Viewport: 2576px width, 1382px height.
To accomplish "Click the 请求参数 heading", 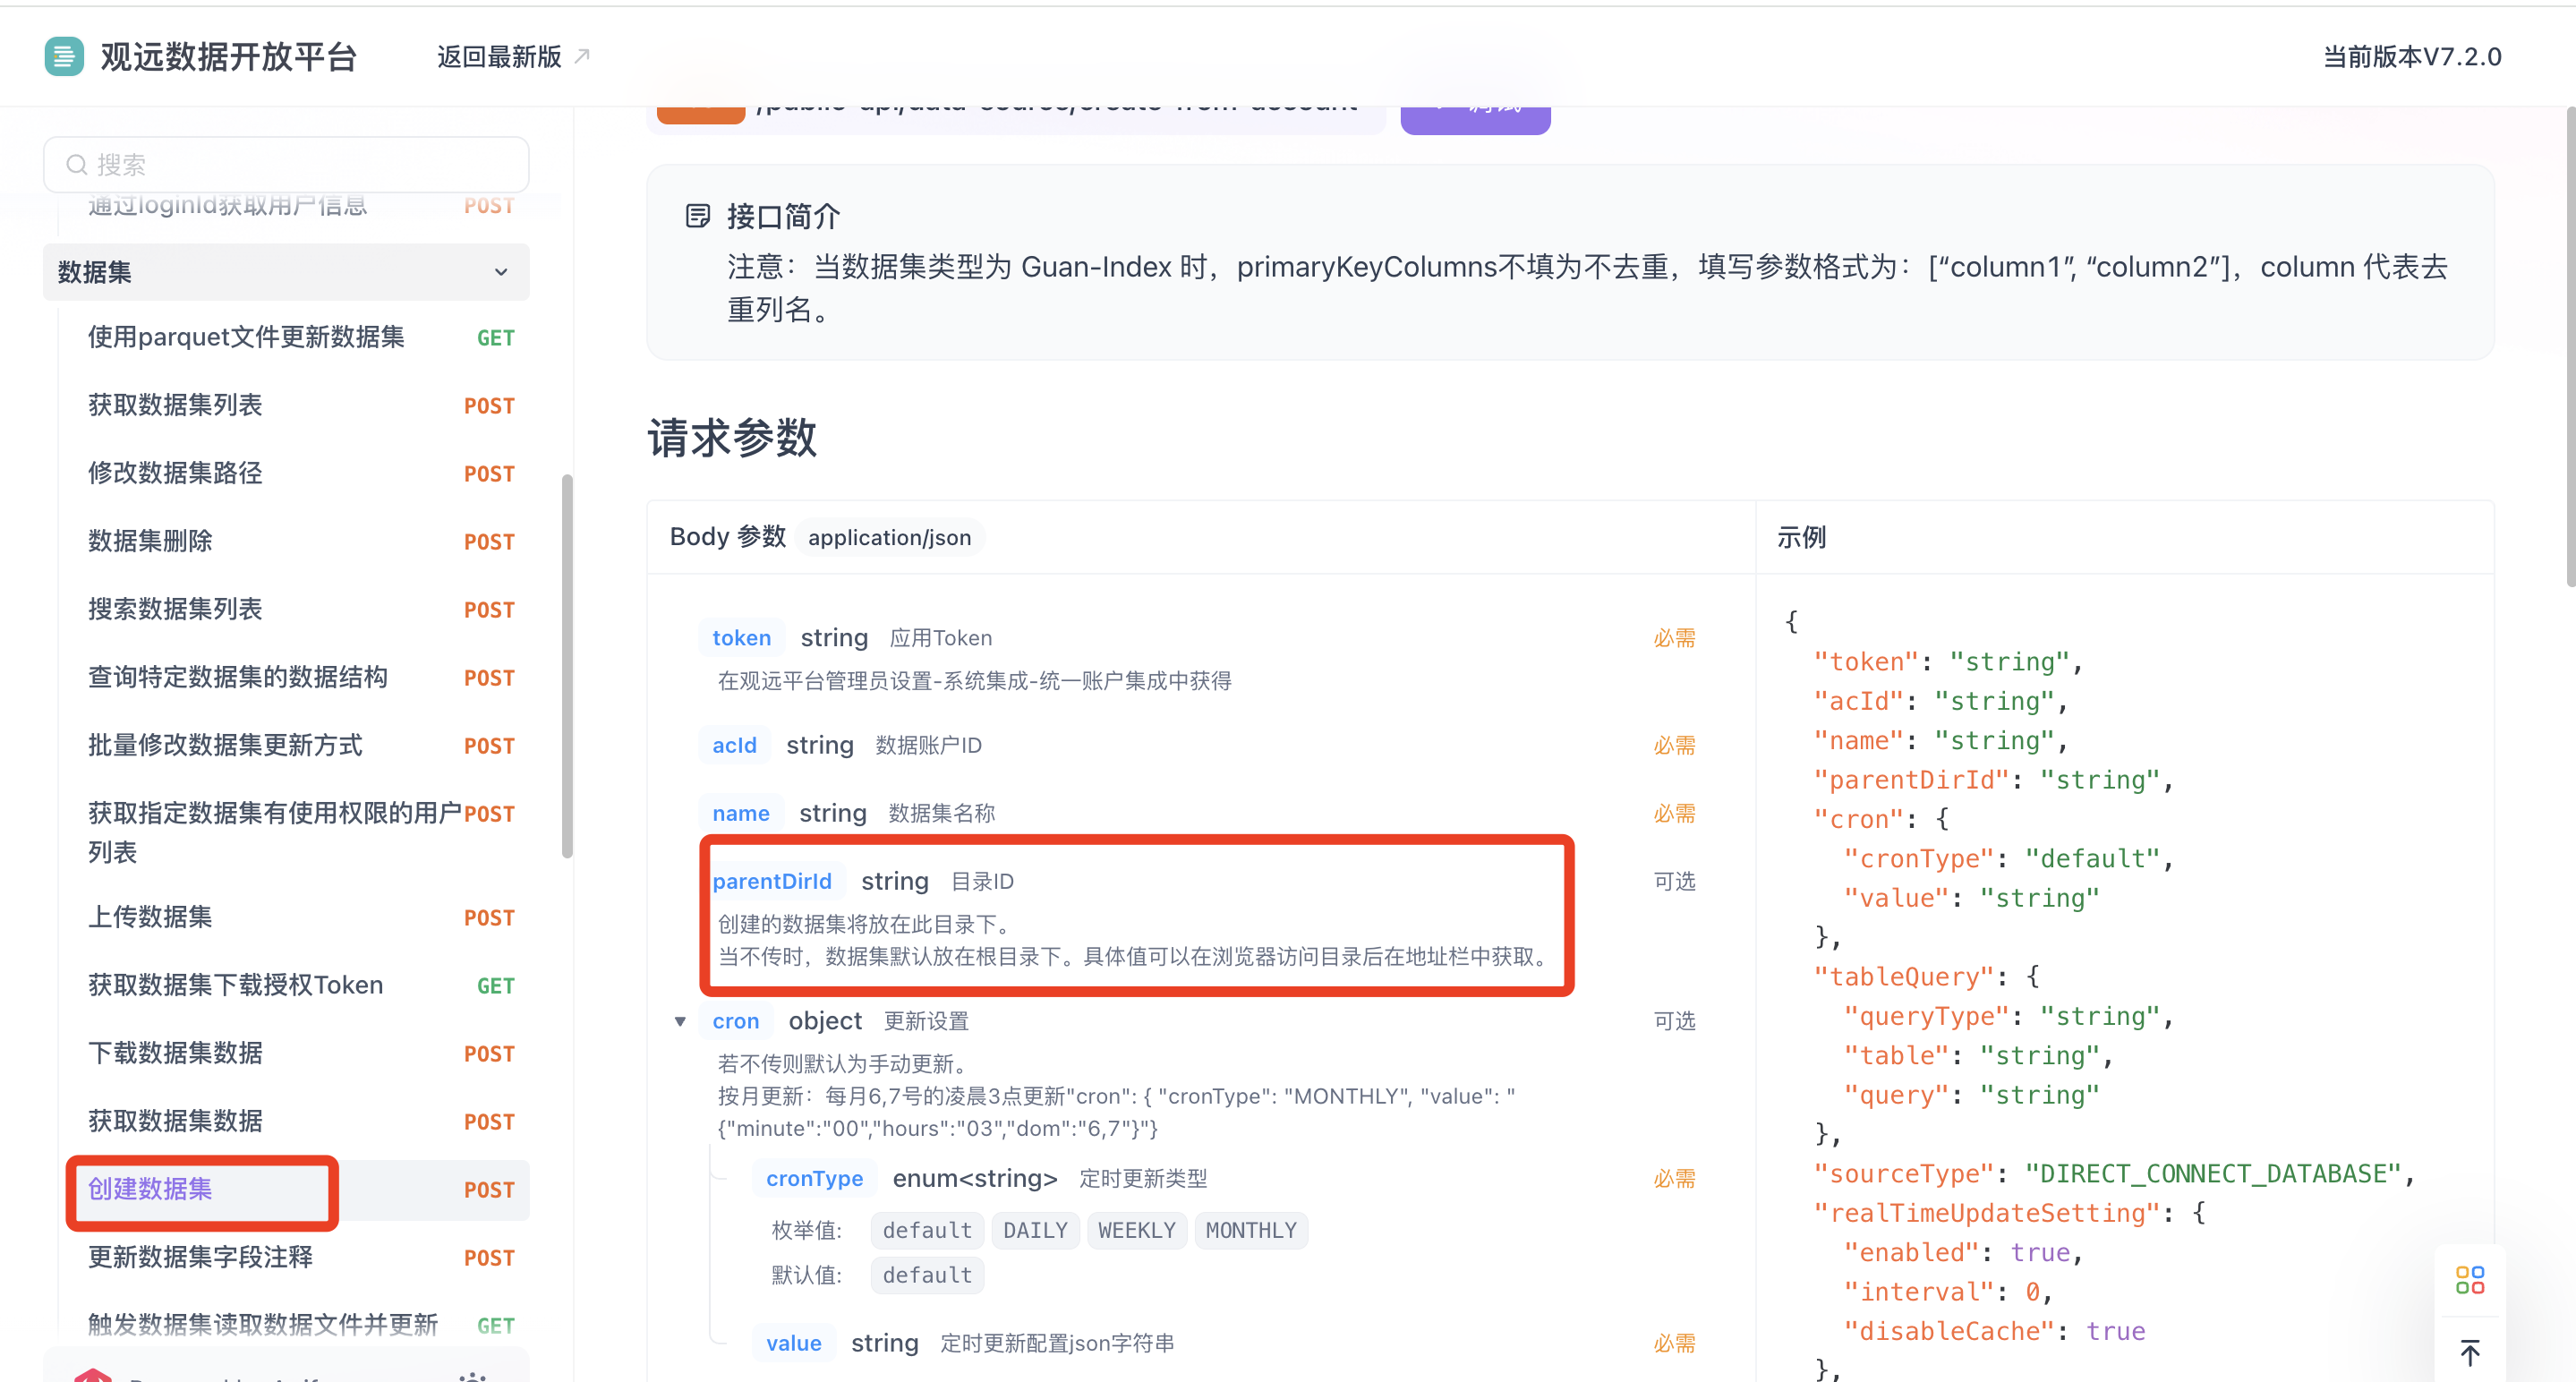I will 732,437.
